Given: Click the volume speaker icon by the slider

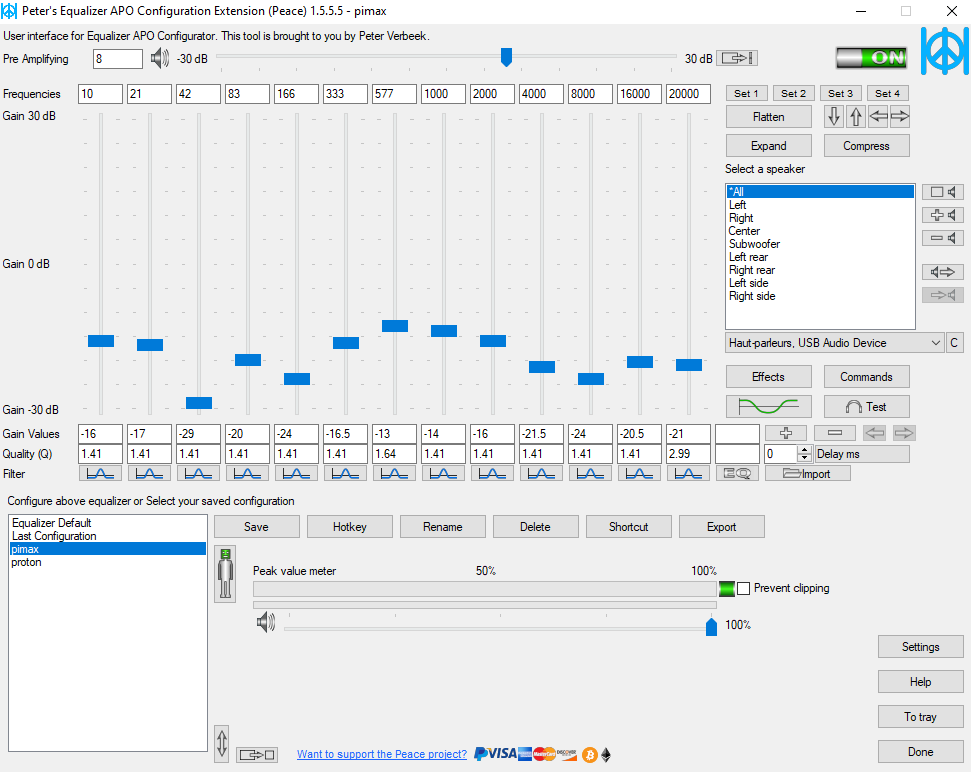Looking at the screenshot, I should [x=266, y=622].
